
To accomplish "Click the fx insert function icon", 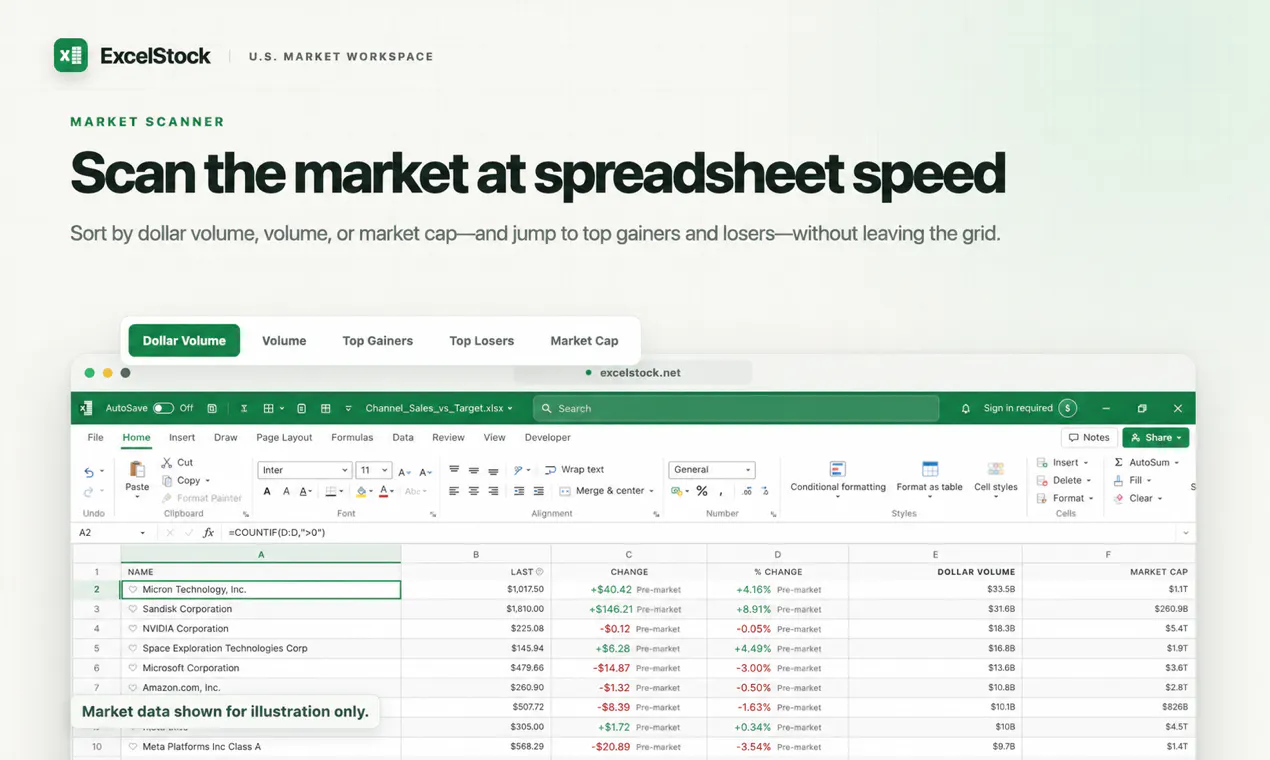I will [208, 533].
